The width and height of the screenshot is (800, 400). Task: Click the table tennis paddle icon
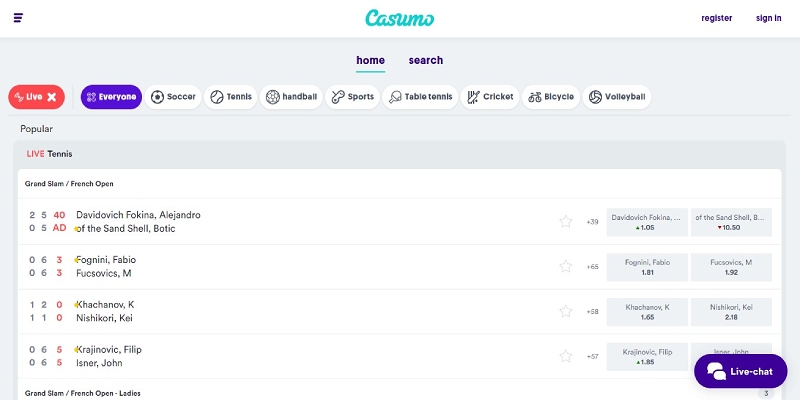tap(395, 97)
